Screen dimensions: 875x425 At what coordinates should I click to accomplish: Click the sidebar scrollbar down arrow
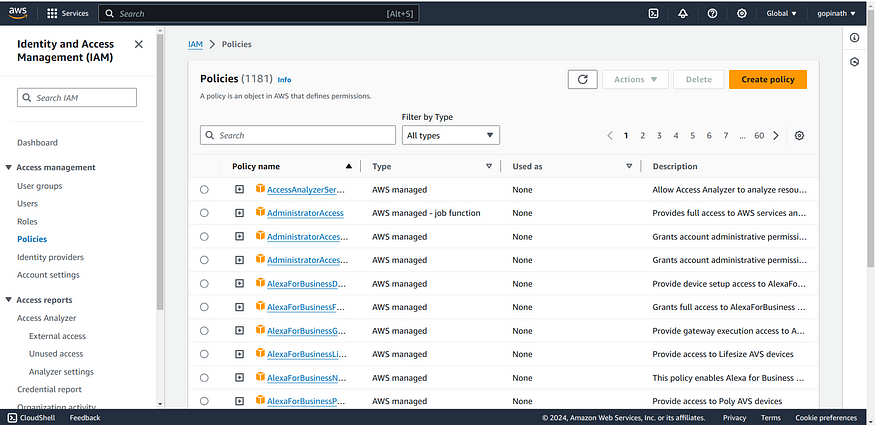[160, 404]
